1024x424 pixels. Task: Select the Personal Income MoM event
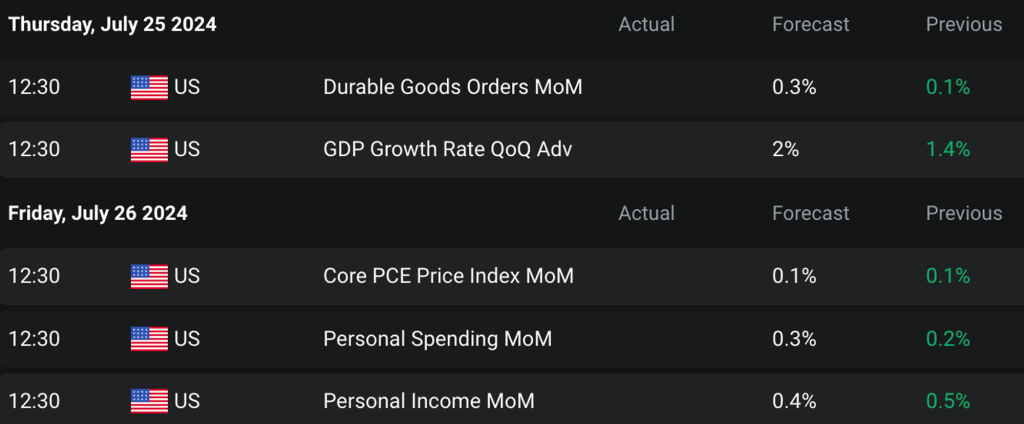point(428,401)
